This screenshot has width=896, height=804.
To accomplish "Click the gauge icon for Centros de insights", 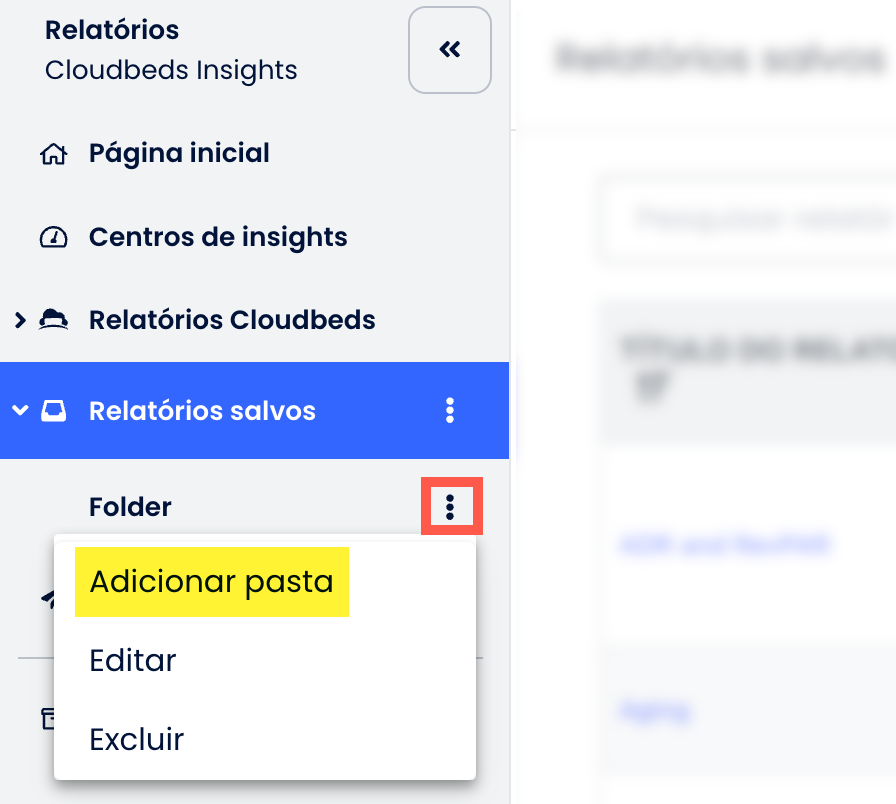I will click(53, 238).
